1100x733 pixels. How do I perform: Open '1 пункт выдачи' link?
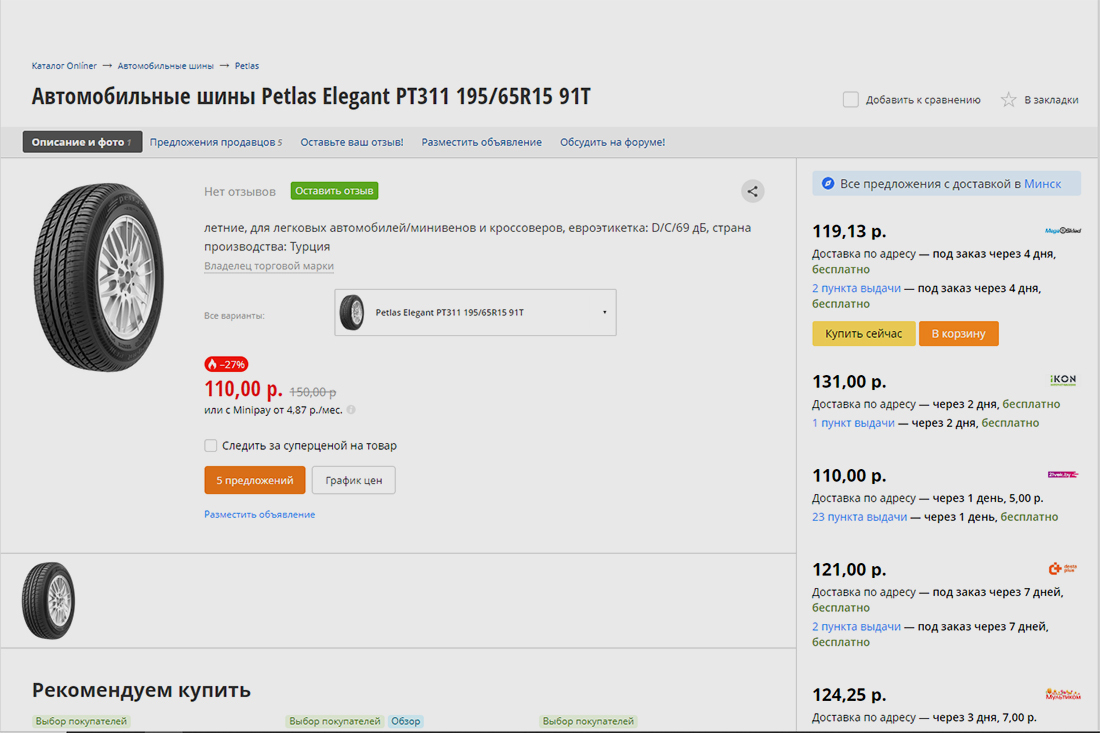tap(853, 422)
